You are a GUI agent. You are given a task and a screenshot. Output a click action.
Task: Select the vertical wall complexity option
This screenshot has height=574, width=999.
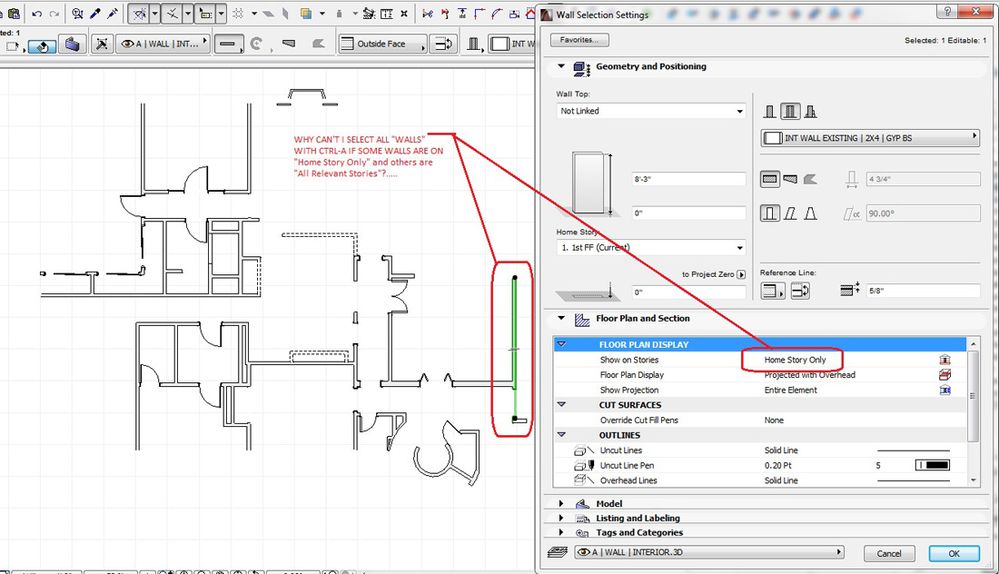[x=770, y=213]
